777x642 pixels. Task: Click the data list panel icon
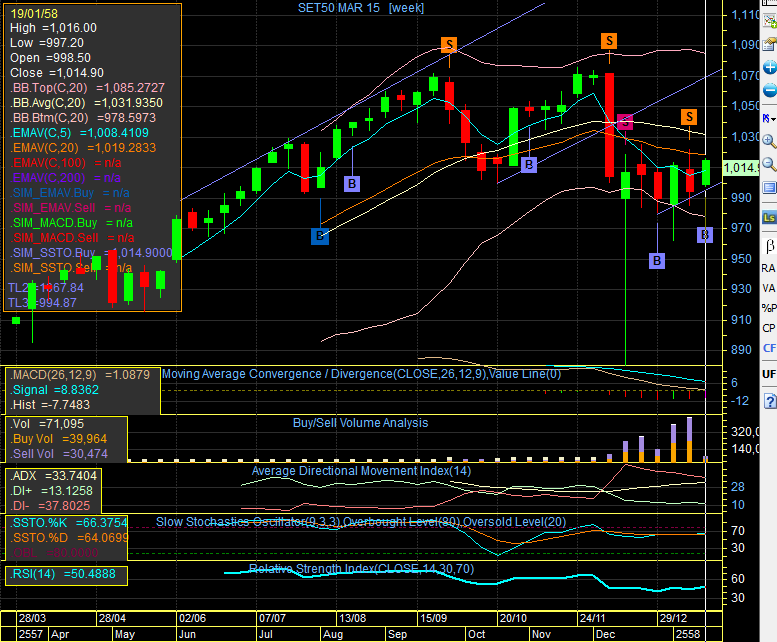pyautogui.click(x=769, y=188)
